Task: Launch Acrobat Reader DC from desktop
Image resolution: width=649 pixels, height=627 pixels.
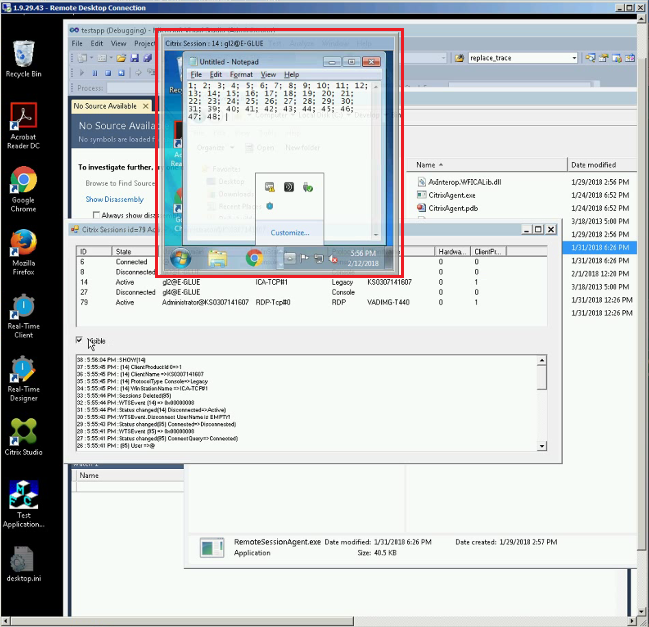Action: pos(23,125)
